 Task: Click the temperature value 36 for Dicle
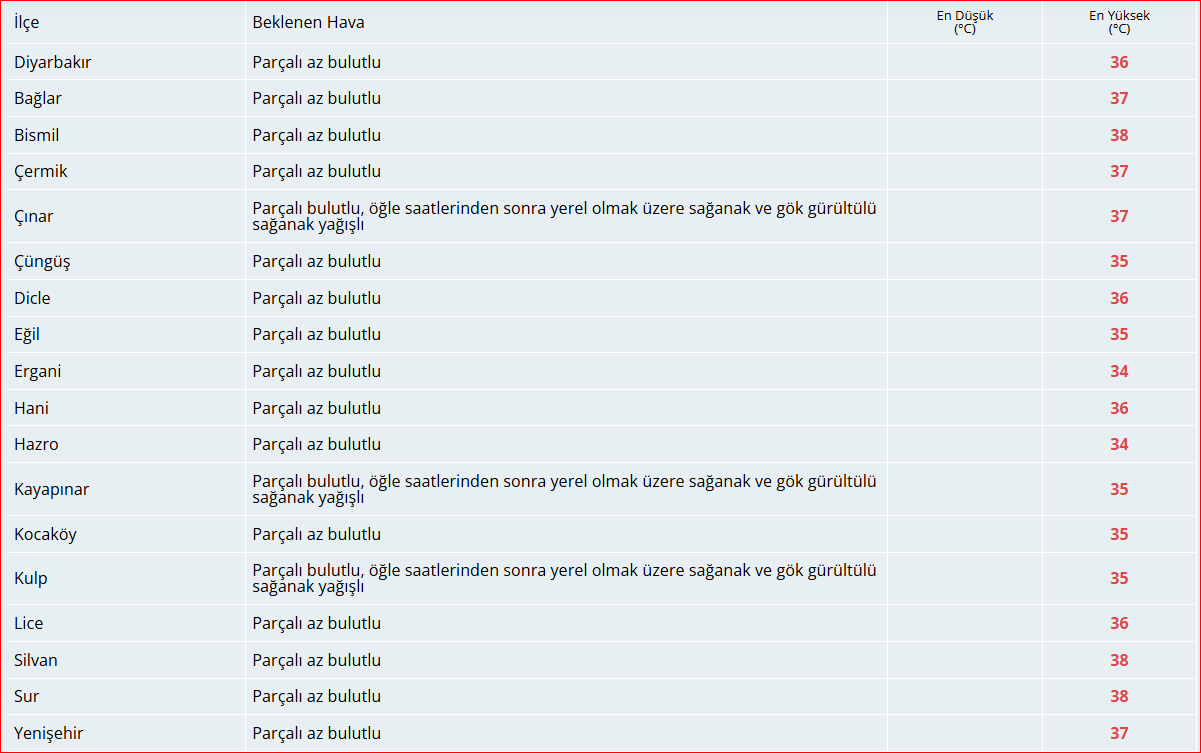click(x=1119, y=298)
